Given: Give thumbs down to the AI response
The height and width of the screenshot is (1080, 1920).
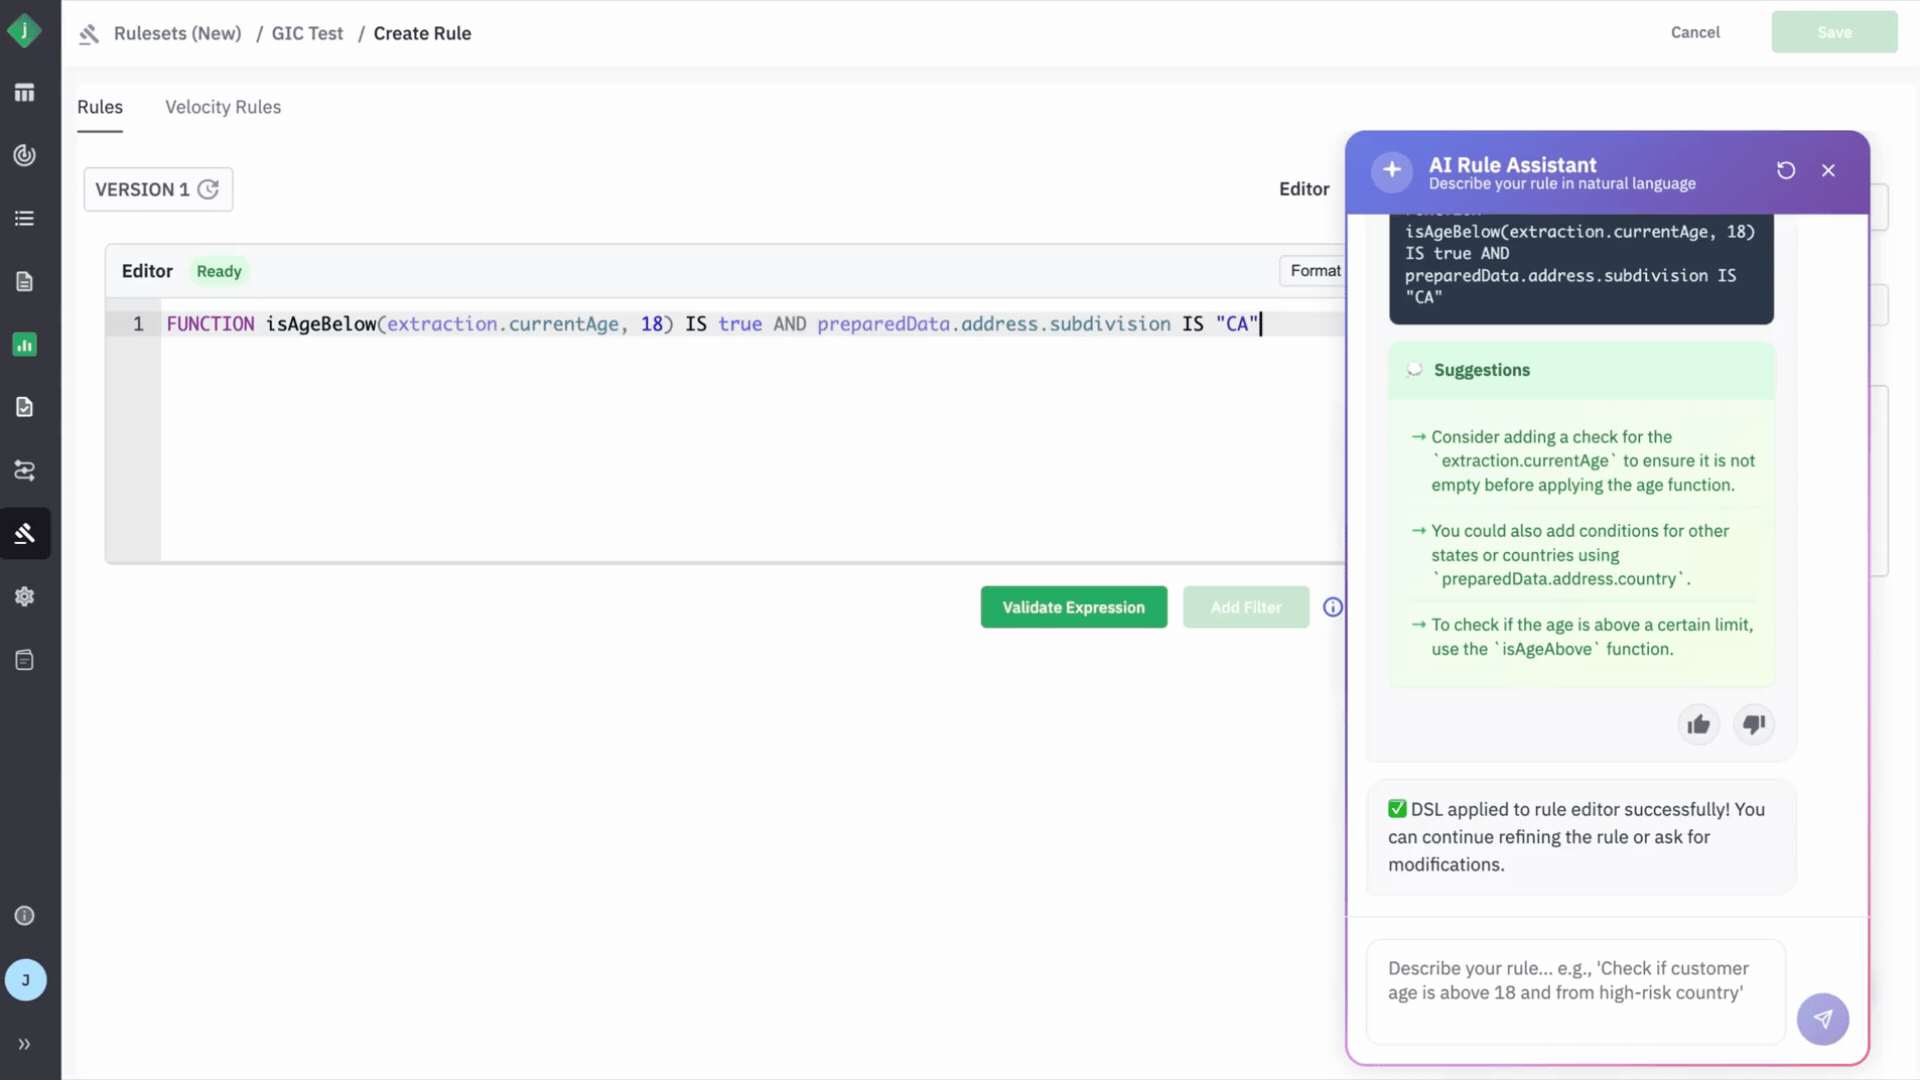Looking at the screenshot, I should (x=1754, y=725).
